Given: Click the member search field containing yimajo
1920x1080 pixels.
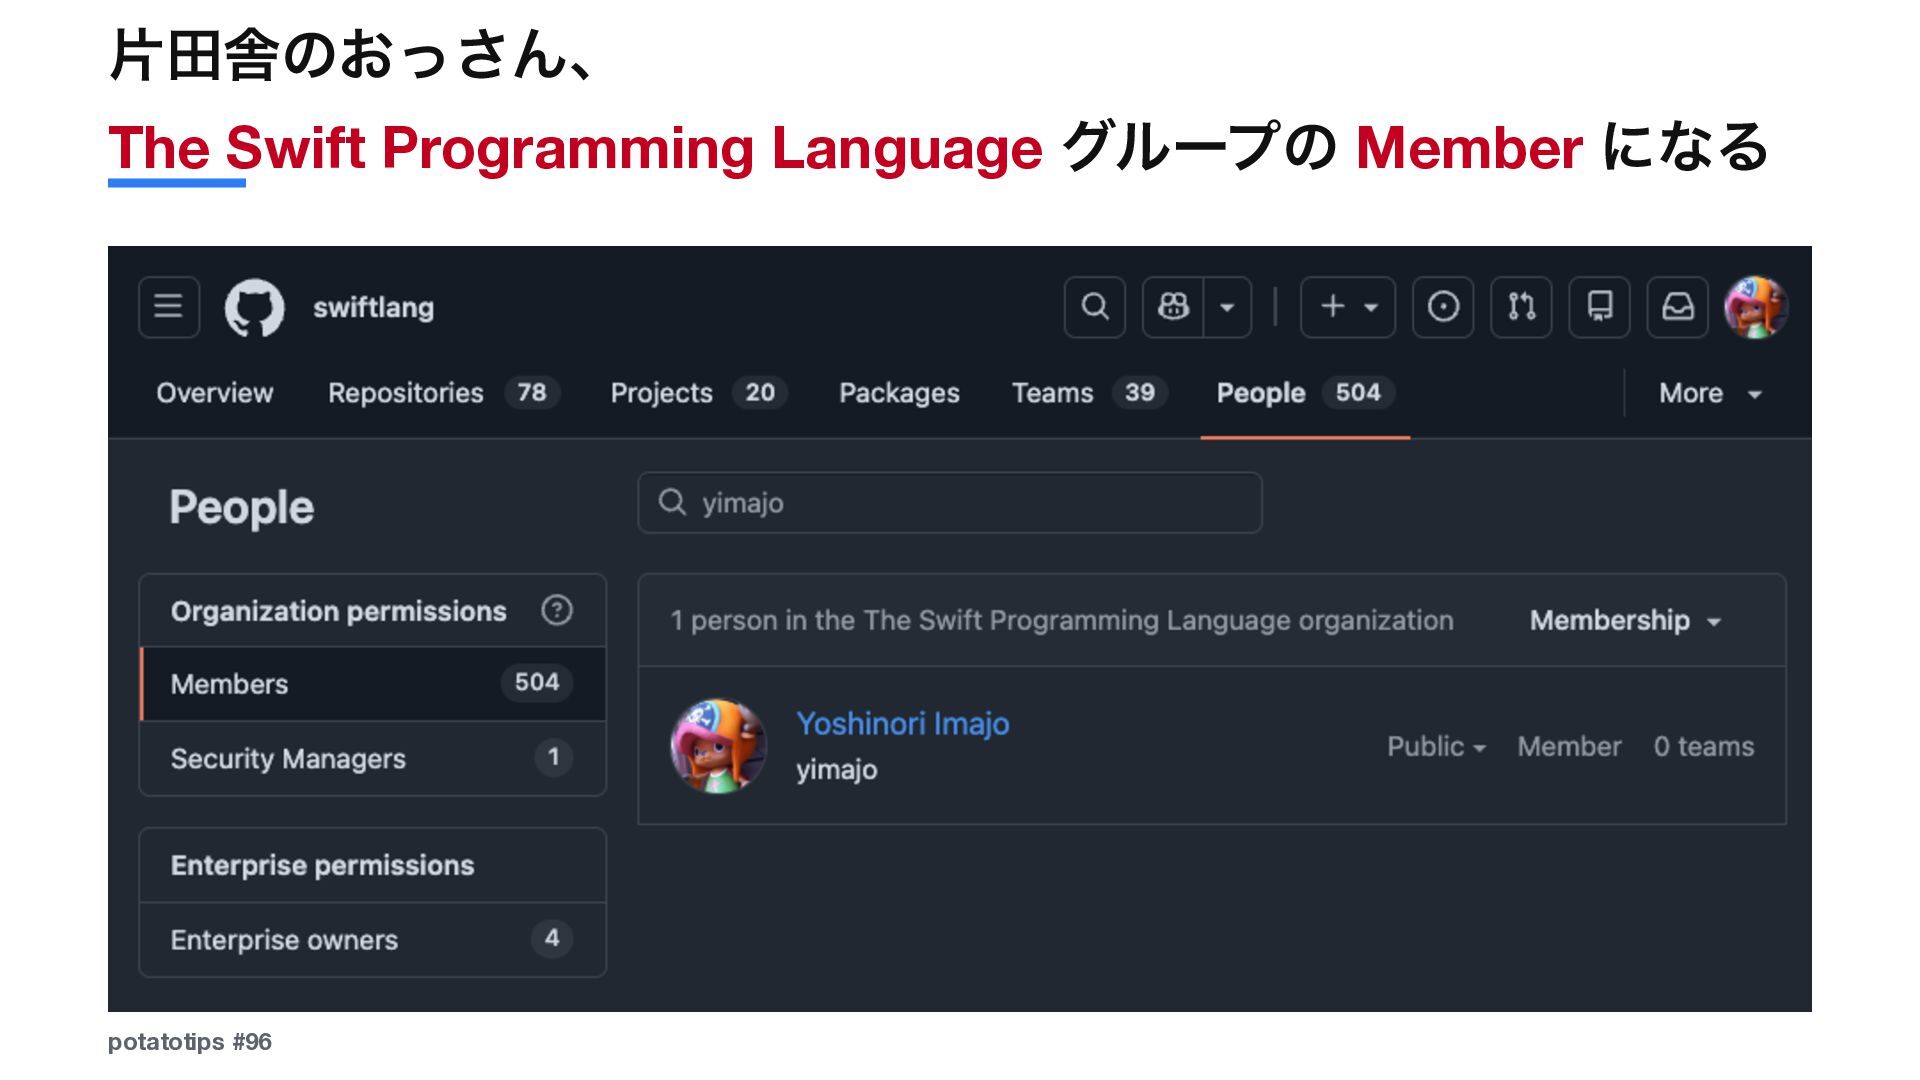Looking at the screenshot, I should (x=950, y=502).
